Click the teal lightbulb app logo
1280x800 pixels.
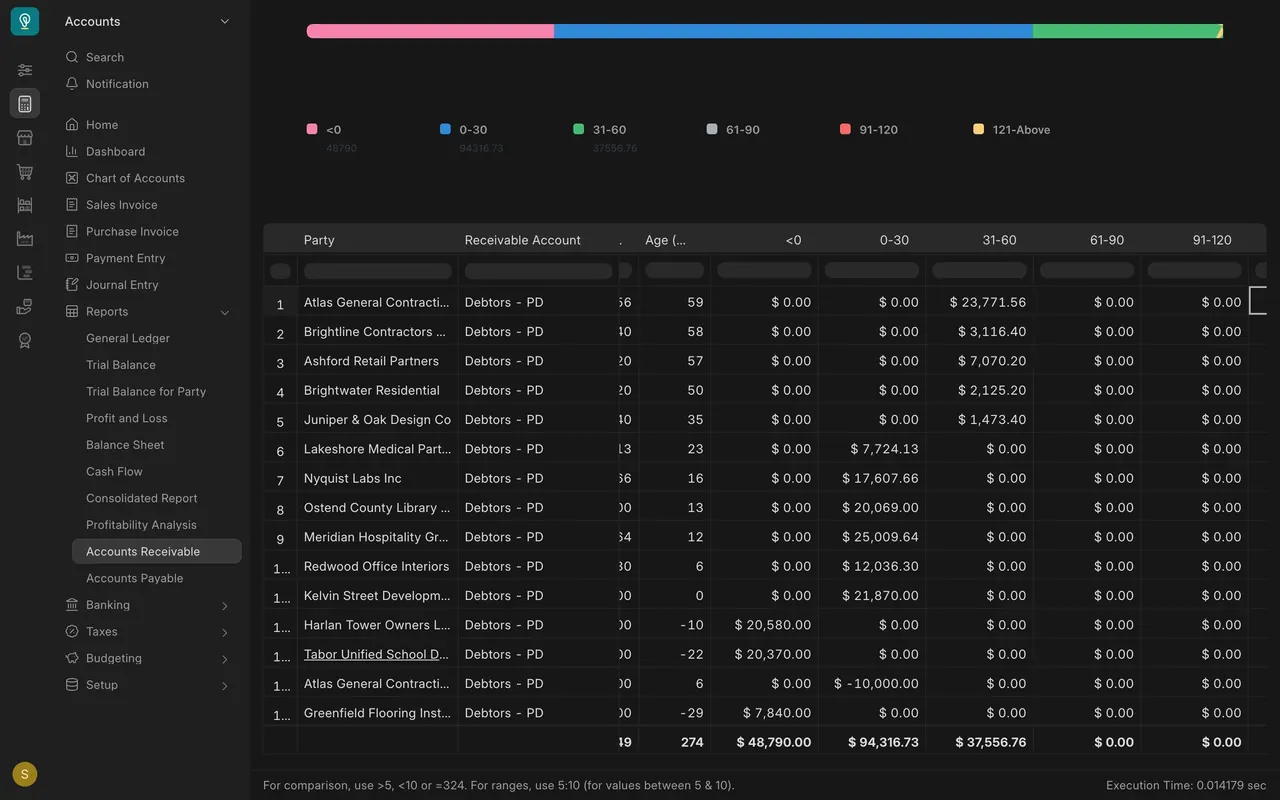click(x=25, y=21)
